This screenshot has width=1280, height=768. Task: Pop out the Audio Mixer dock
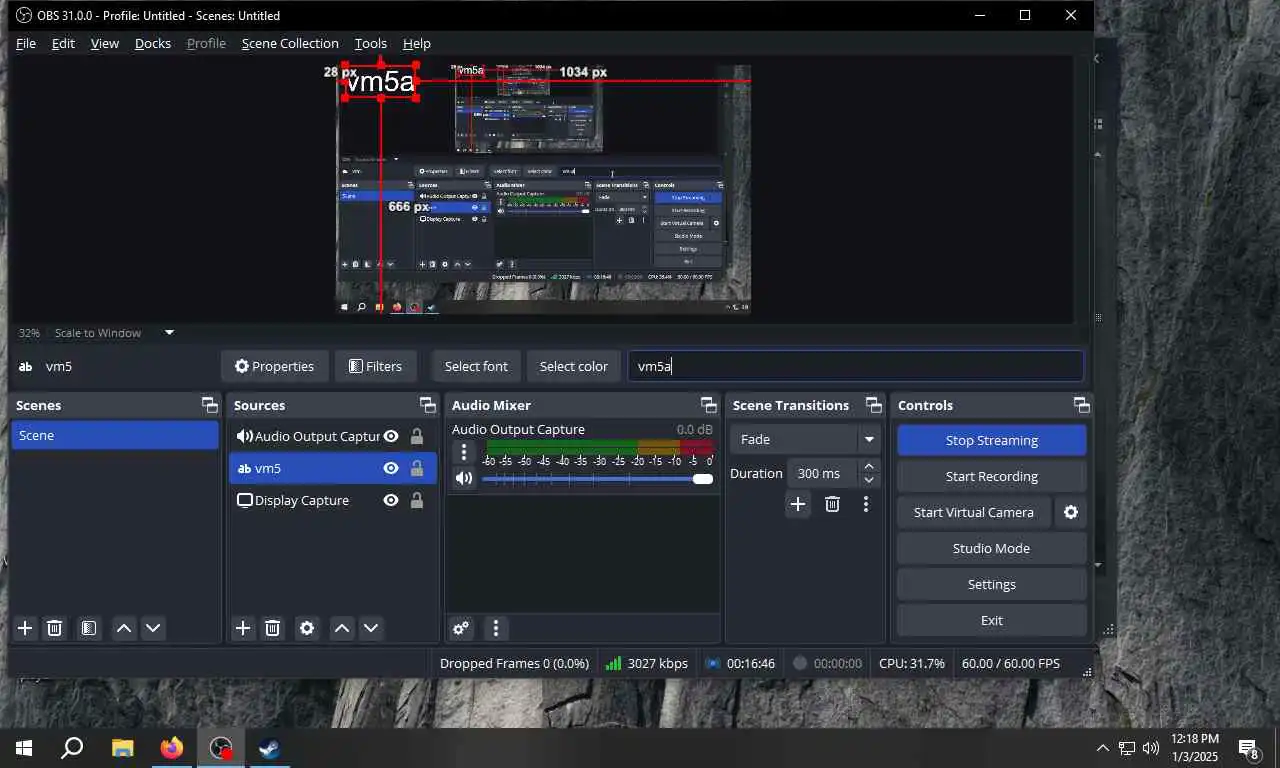click(709, 405)
